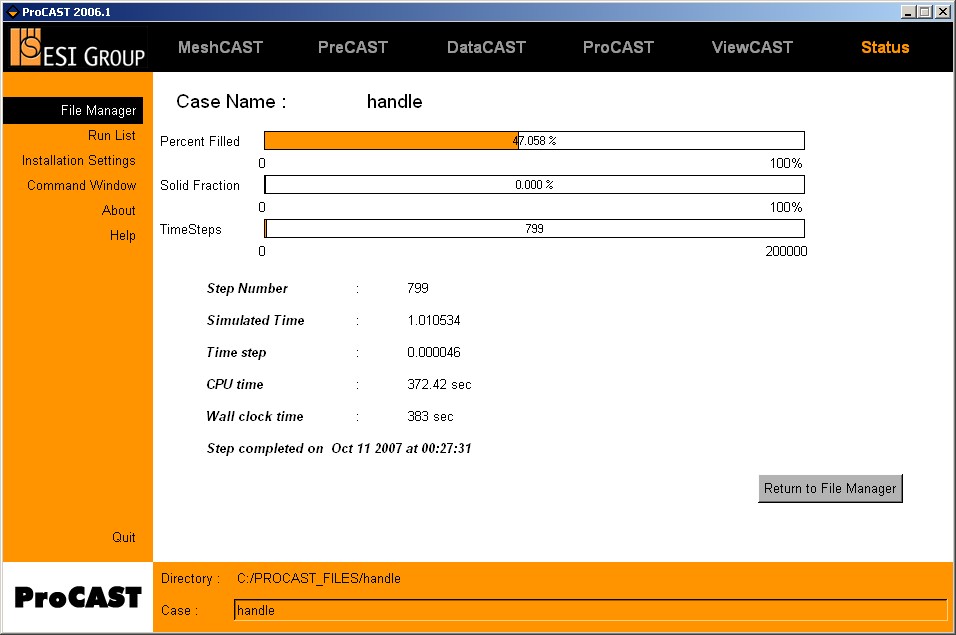Screen dimensions: 956x635
Task: Click the step completed date Oct 11 2007
Action: pyautogui.click(x=366, y=449)
